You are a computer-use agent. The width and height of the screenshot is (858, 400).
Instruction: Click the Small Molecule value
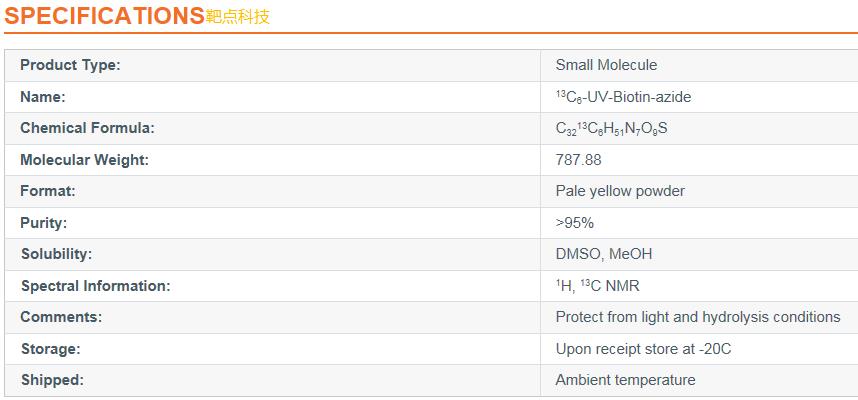pyautogui.click(x=606, y=65)
